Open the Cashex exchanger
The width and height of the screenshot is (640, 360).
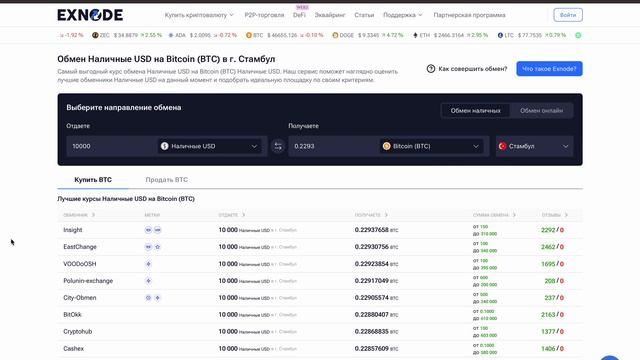tap(73, 349)
